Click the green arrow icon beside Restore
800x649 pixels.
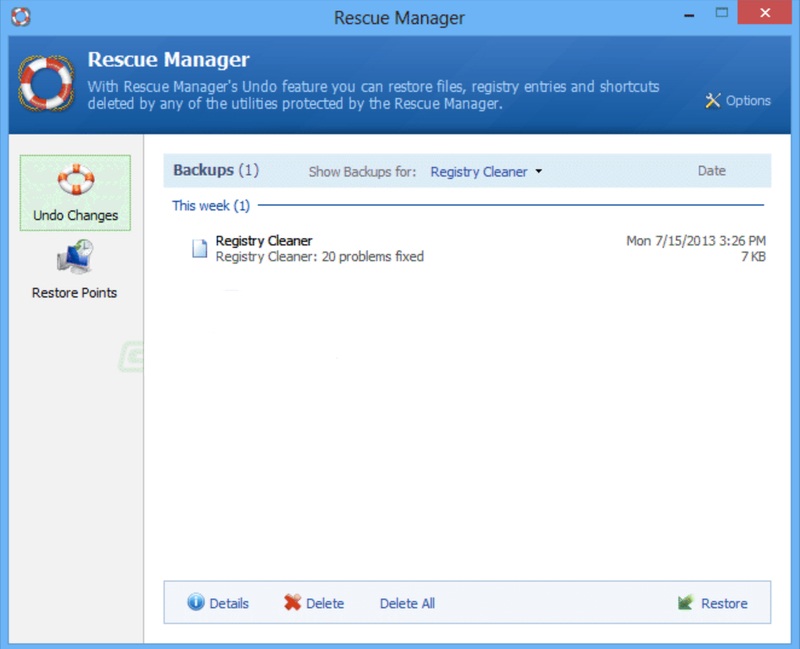(686, 603)
